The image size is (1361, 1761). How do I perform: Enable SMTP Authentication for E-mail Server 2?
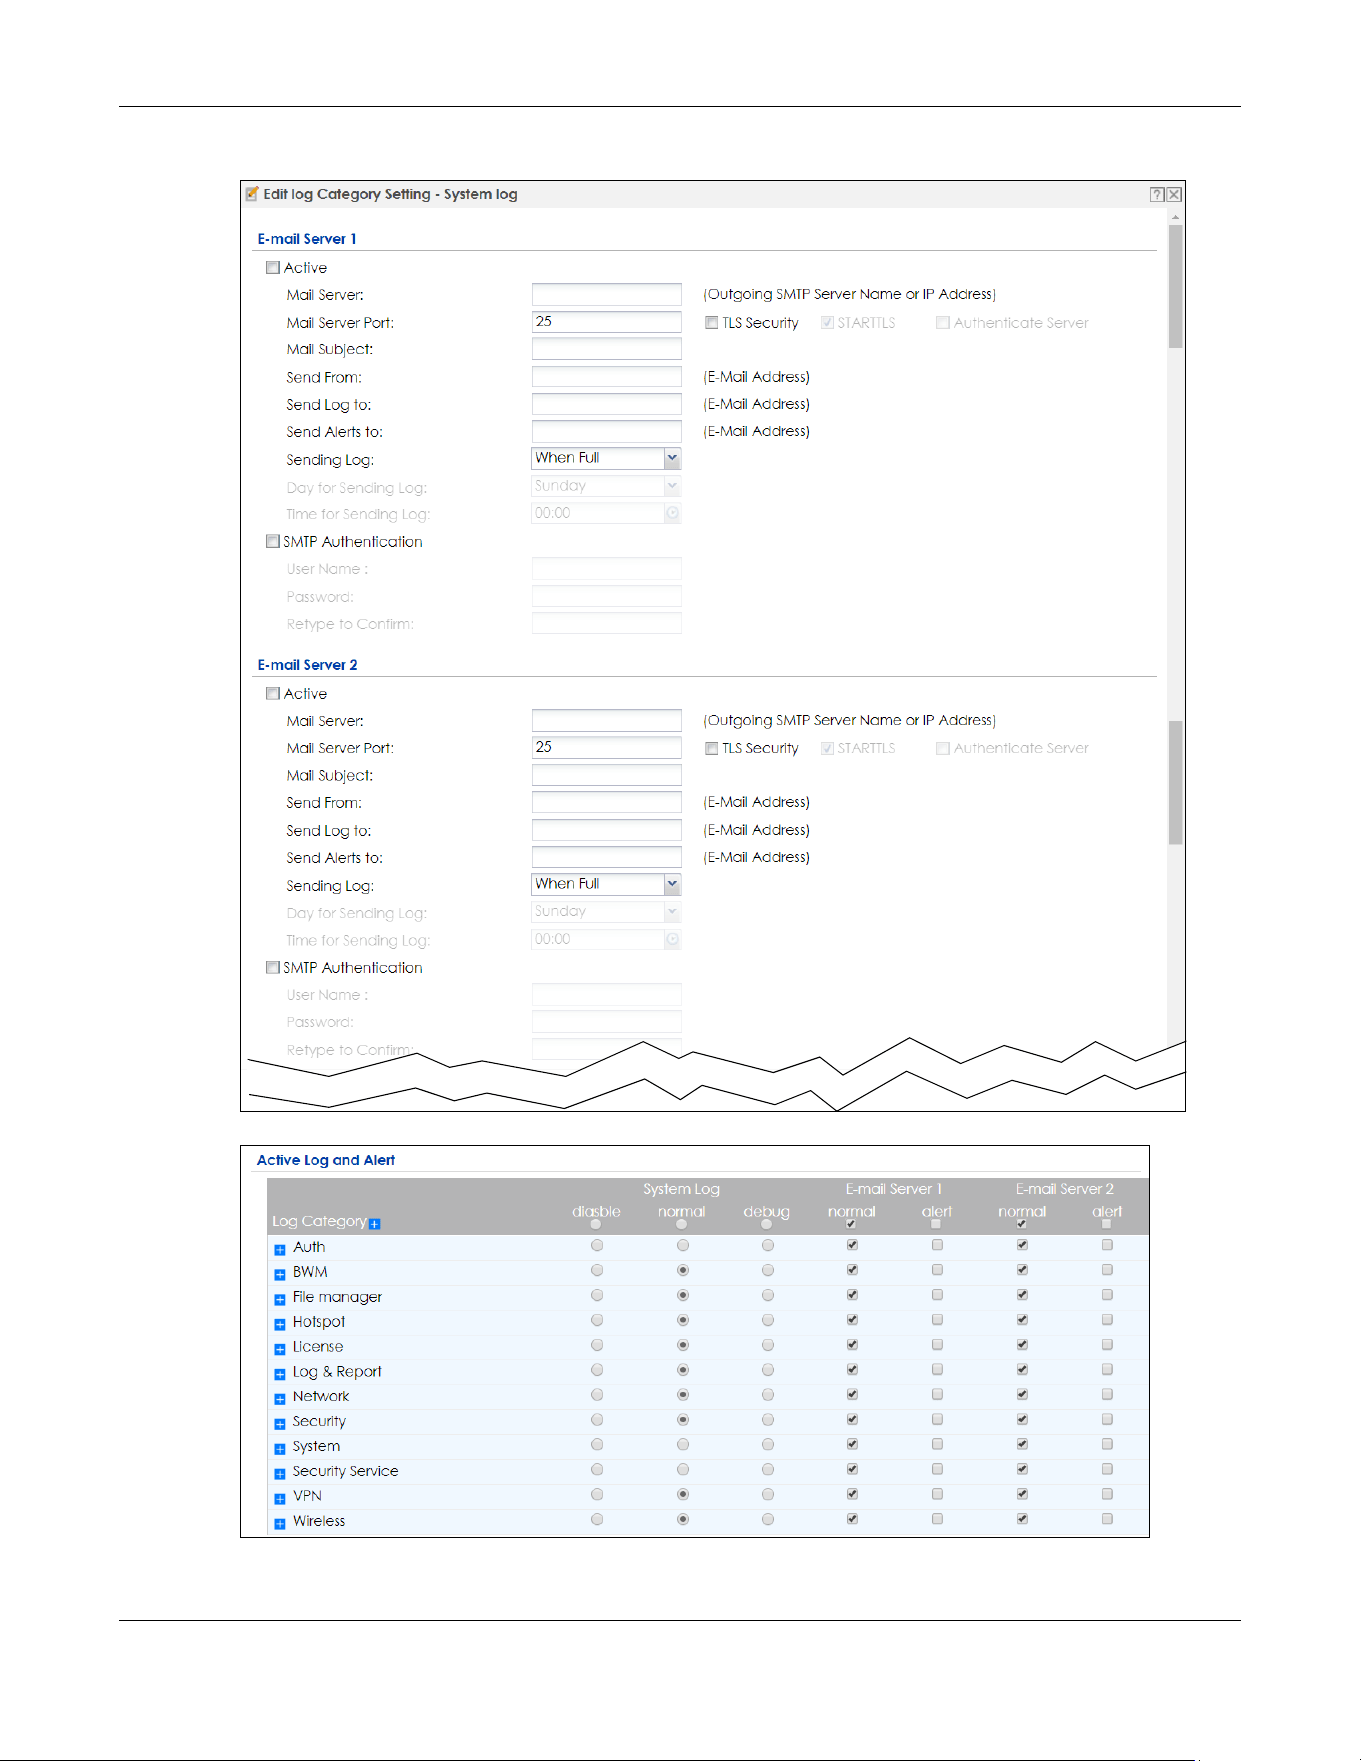click(x=272, y=967)
